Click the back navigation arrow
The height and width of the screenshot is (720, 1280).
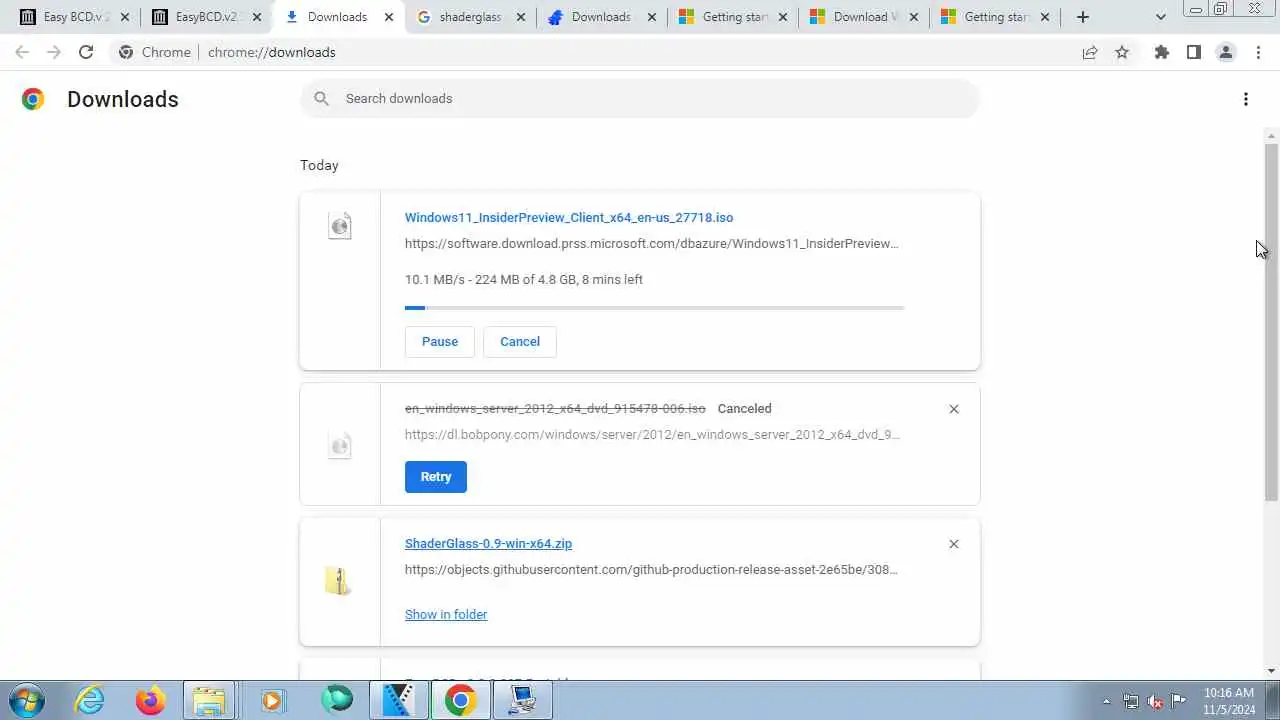click(x=22, y=52)
